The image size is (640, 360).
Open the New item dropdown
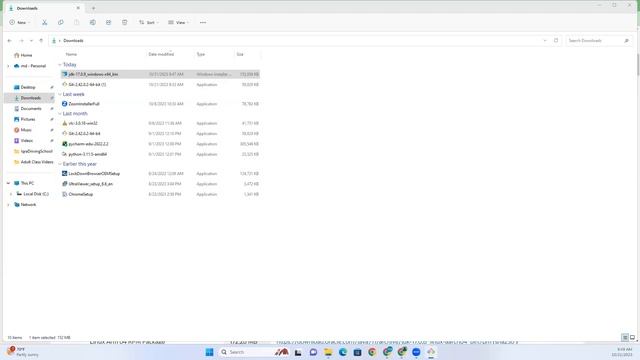coord(20,22)
